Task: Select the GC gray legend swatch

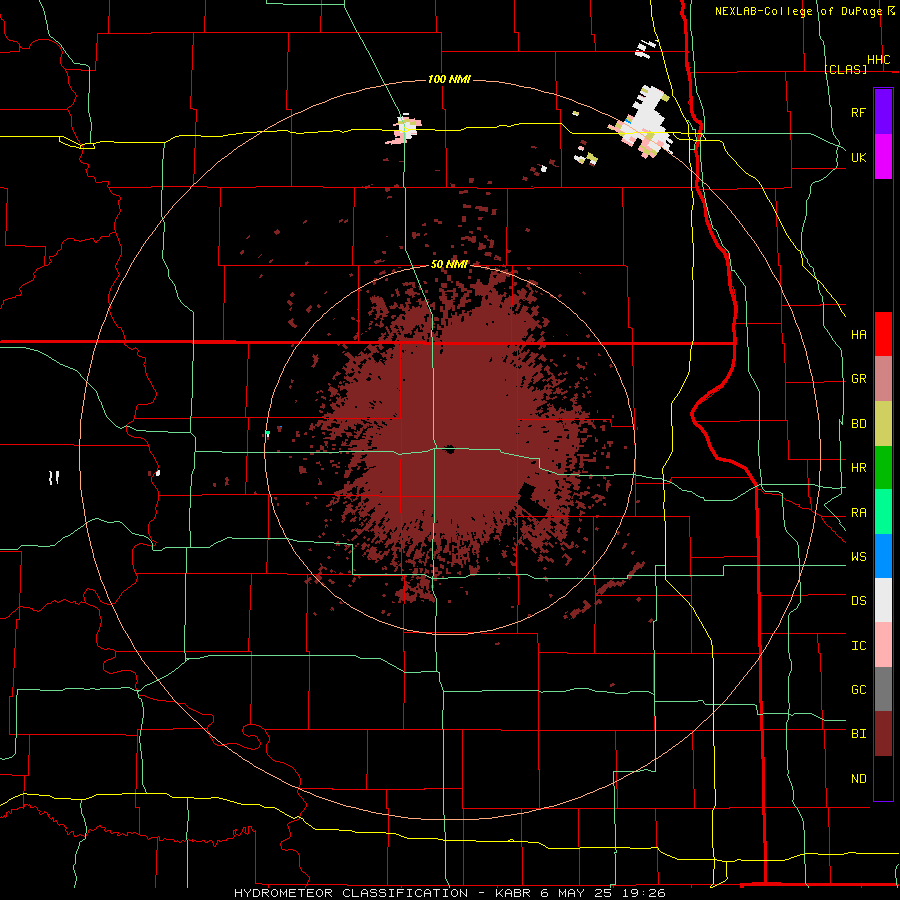Action: [x=883, y=689]
